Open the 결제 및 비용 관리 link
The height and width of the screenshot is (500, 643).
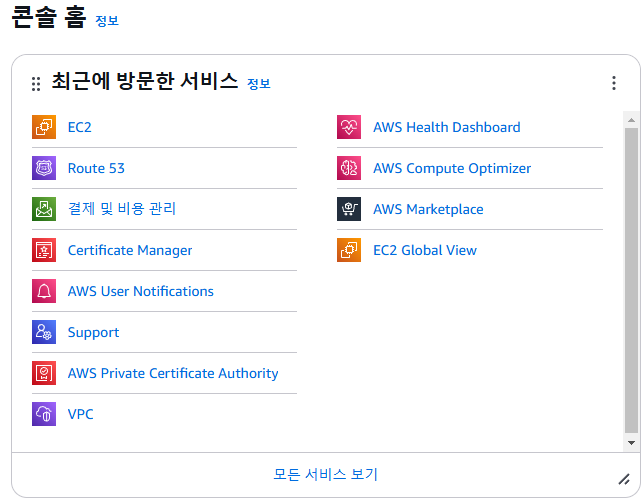coord(122,209)
